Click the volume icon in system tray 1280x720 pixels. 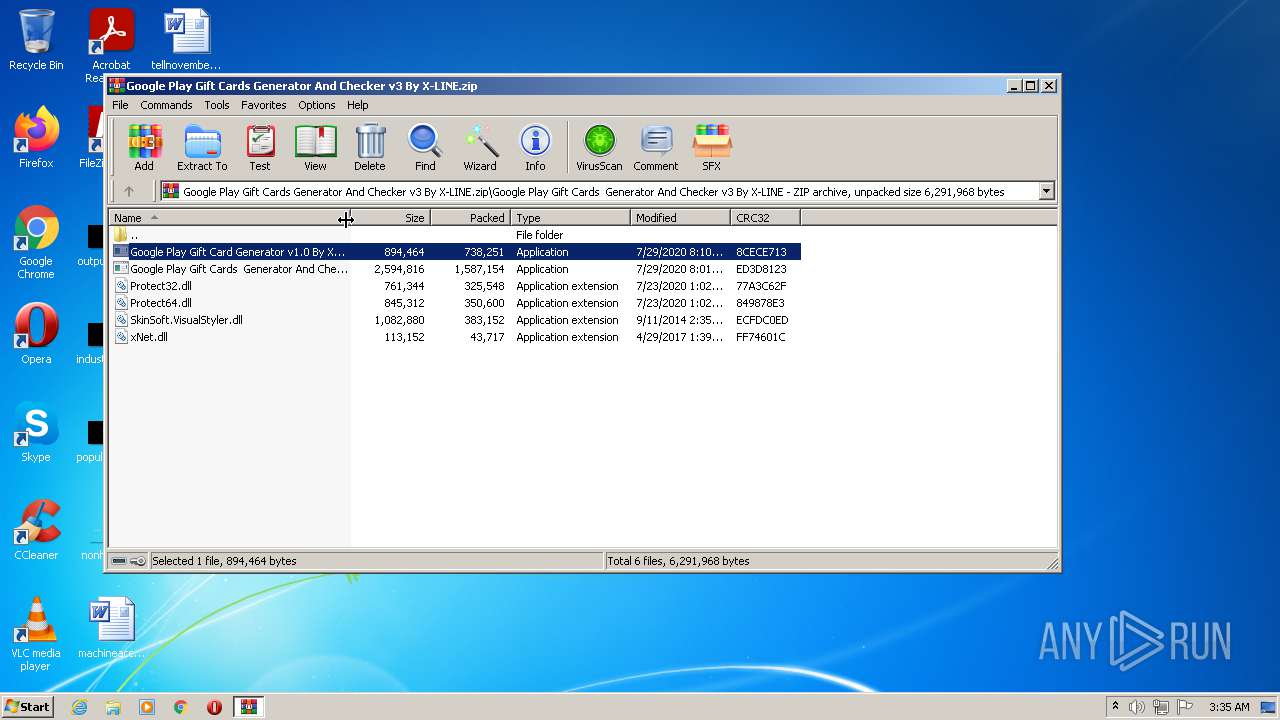pos(1137,707)
